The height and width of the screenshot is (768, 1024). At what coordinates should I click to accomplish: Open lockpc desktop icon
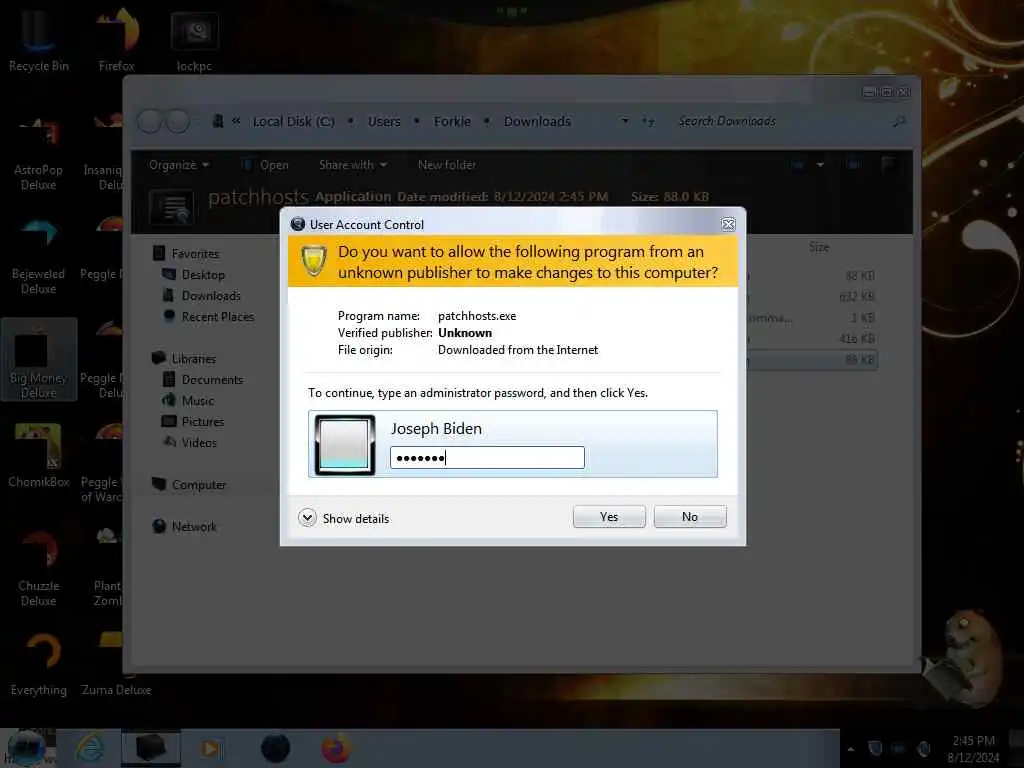pos(194,39)
